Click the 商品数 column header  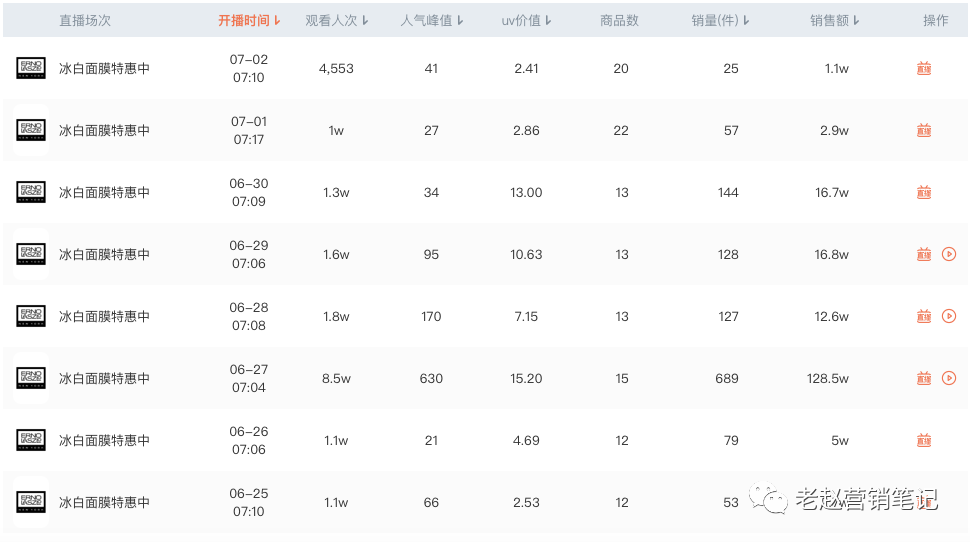[x=620, y=21]
